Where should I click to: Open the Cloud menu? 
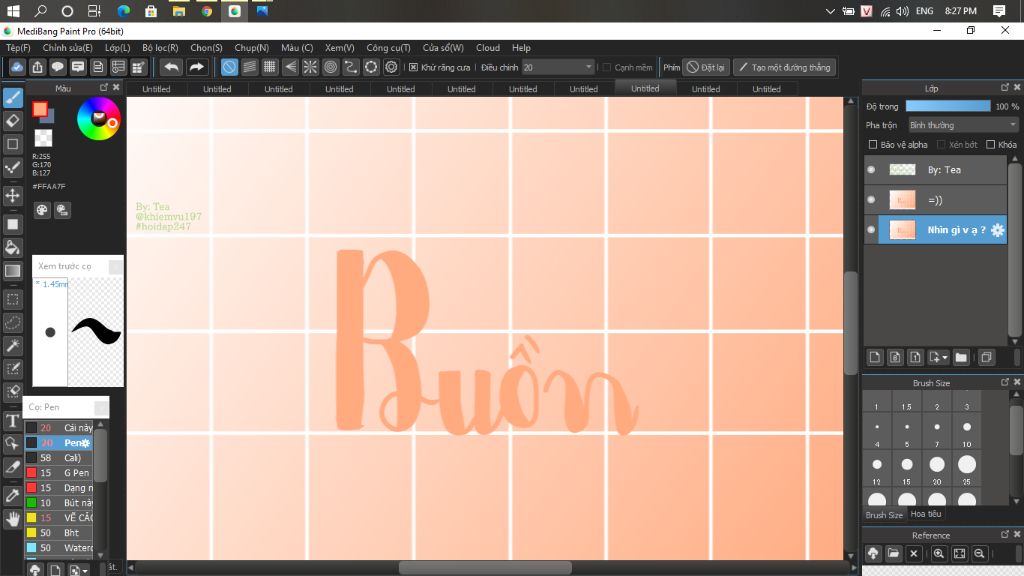coord(488,48)
